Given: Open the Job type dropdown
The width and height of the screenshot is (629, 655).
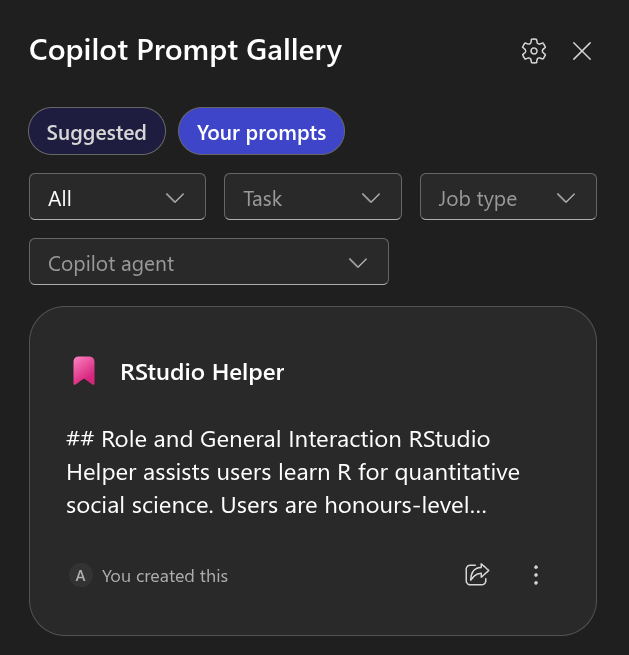Looking at the screenshot, I should [507, 197].
